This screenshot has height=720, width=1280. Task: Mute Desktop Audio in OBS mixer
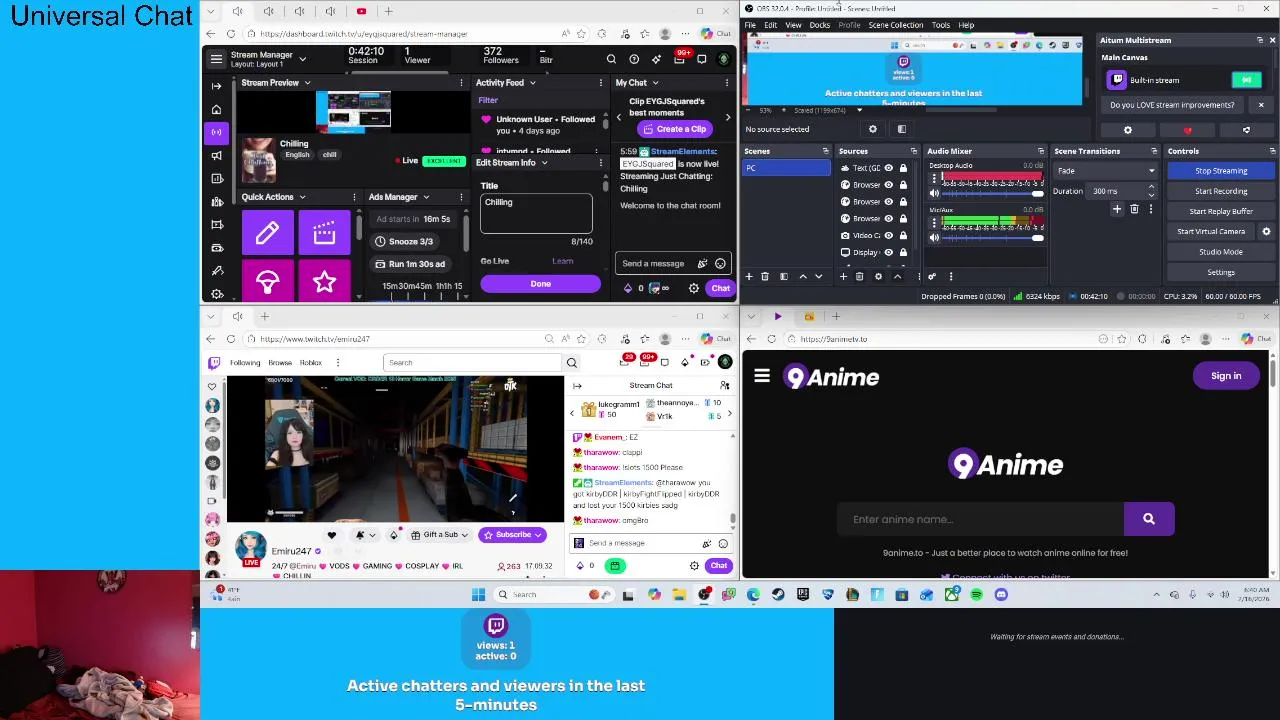click(x=935, y=193)
